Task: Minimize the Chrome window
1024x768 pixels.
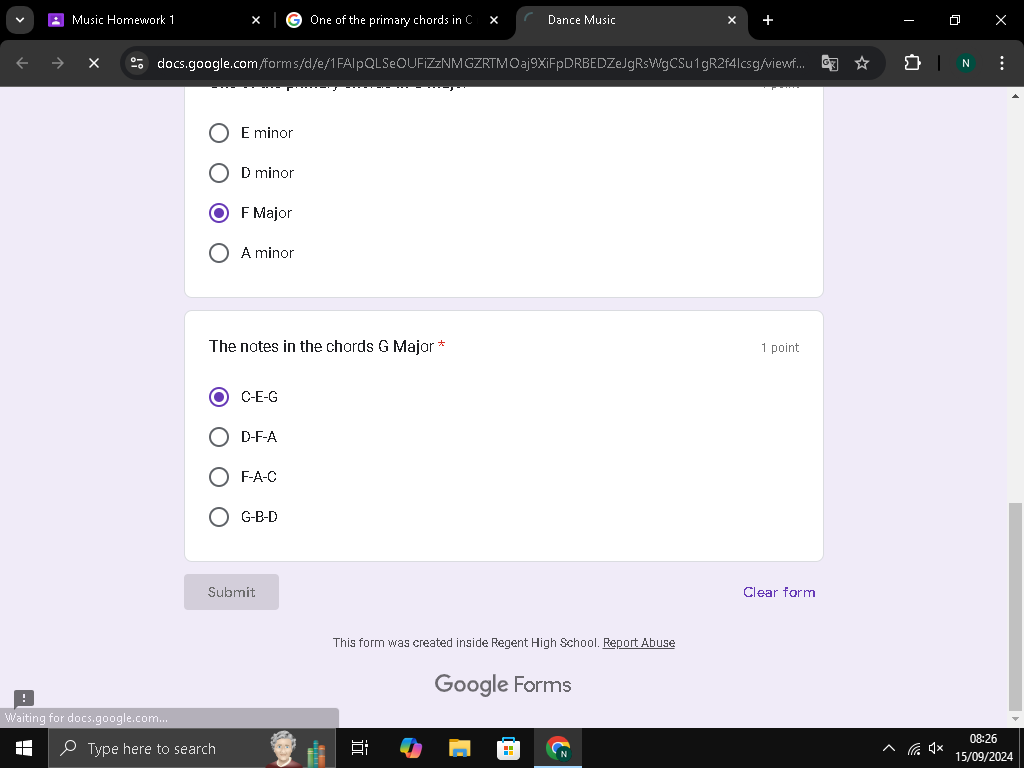Action: pyautogui.click(x=908, y=20)
